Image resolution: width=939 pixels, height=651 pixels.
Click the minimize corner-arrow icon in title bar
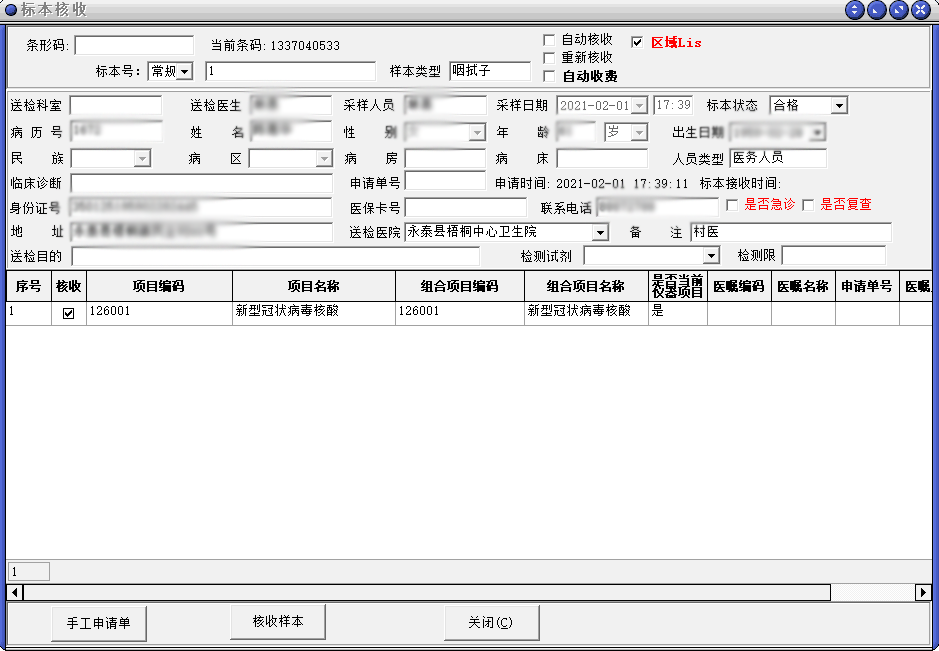click(877, 10)
